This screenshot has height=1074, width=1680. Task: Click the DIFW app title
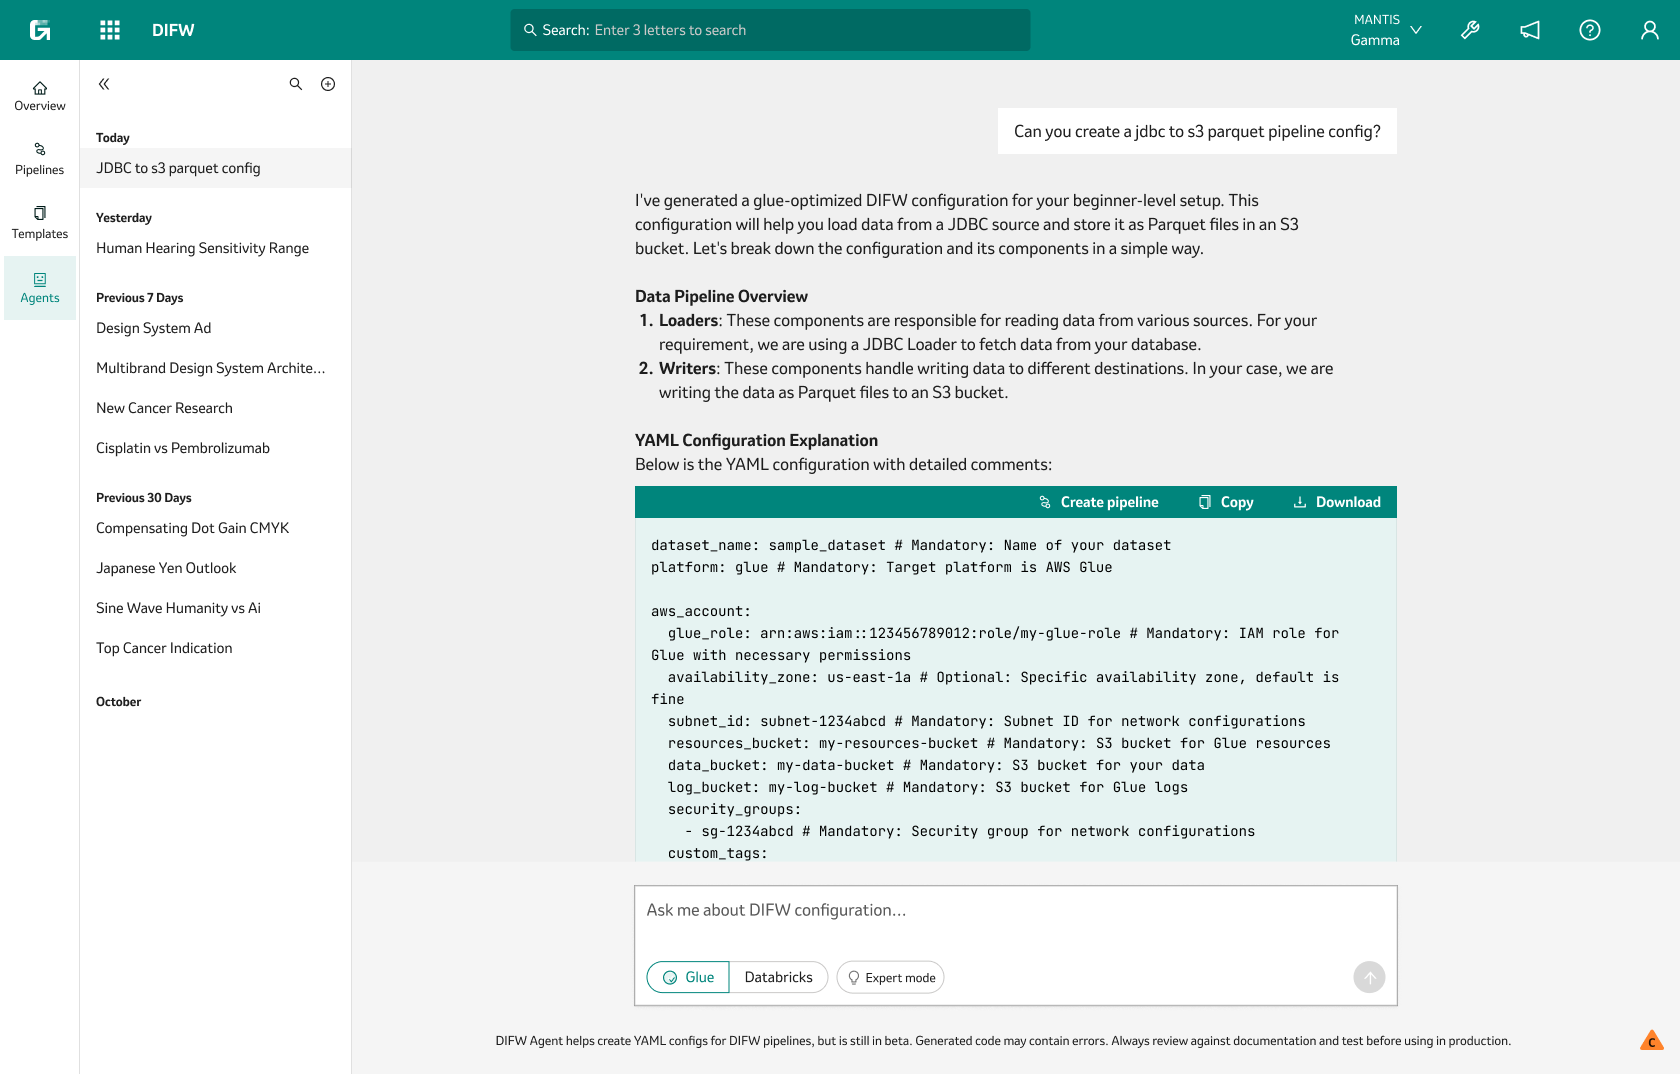(173, 30)
